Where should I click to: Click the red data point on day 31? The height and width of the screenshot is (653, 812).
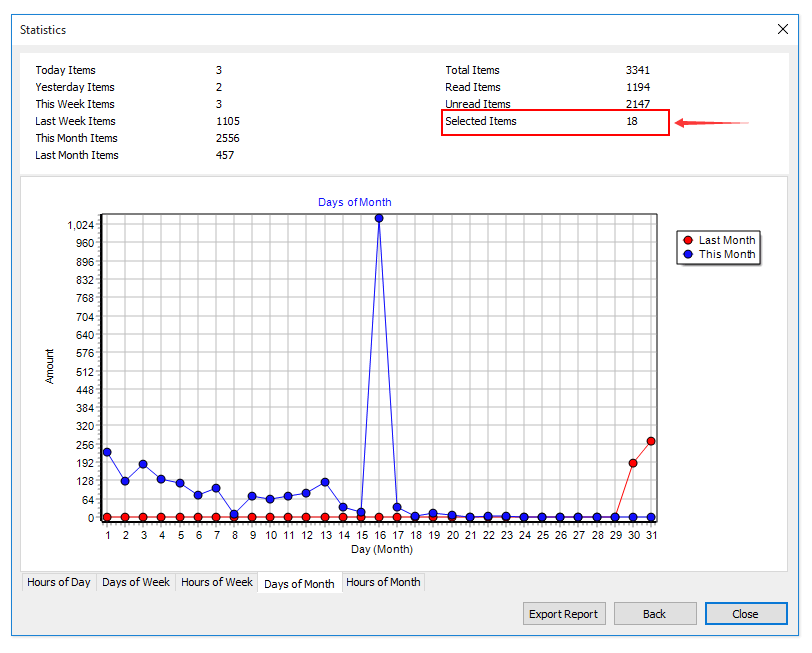click(x=651, y=441)
